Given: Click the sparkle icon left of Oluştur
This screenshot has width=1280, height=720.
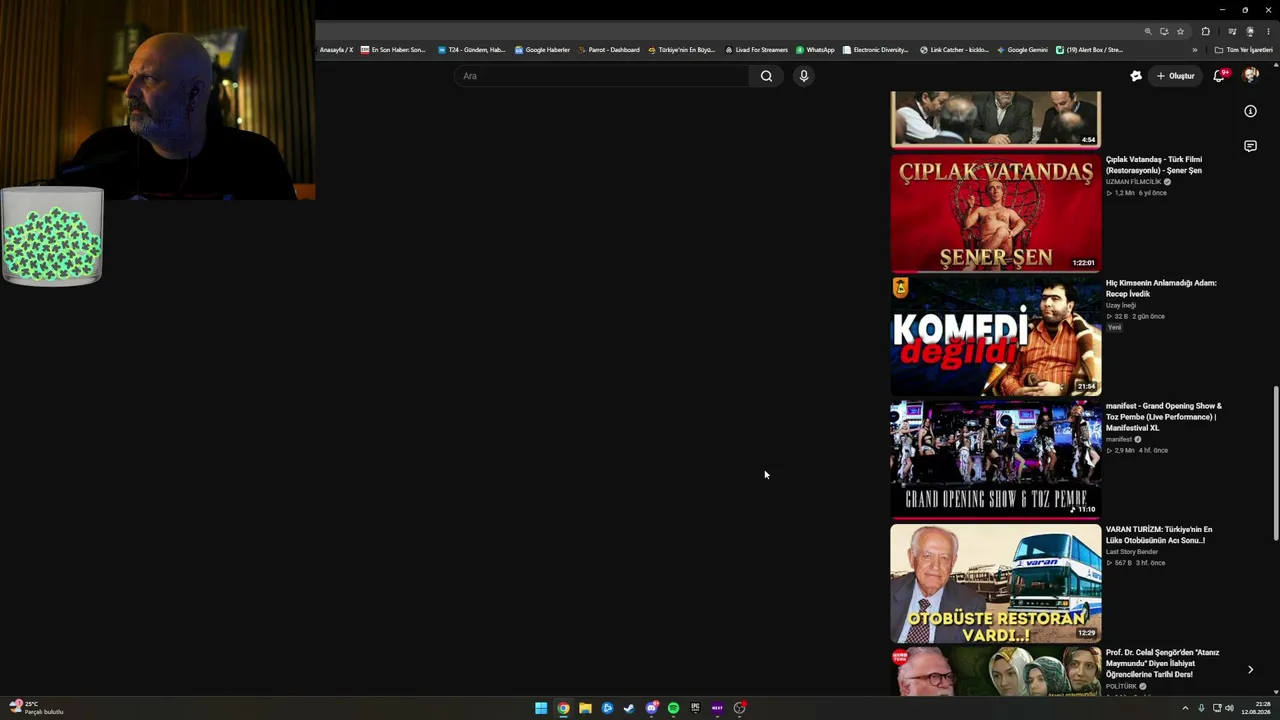Looking at the screenshot, I should click(x=1136, y=76).
